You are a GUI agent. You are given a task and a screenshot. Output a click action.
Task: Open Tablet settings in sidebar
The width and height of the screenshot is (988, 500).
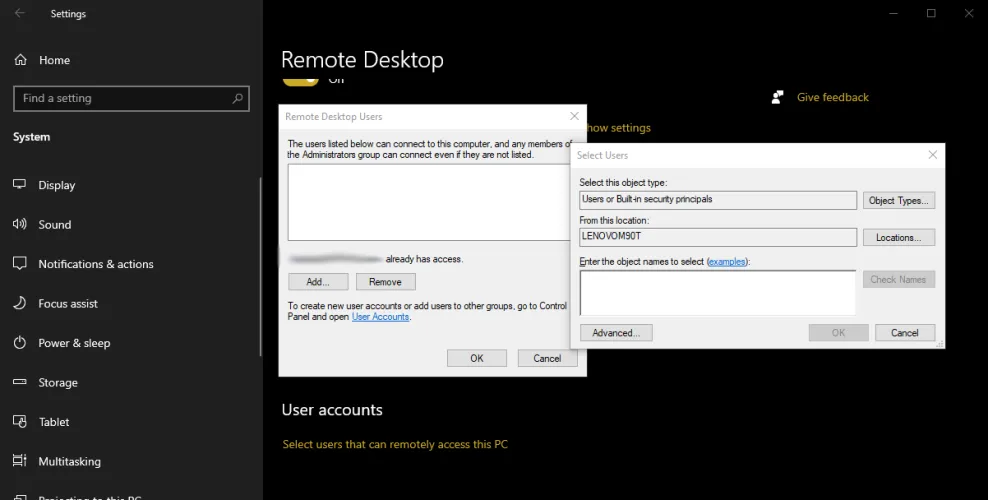click(54, 422)
